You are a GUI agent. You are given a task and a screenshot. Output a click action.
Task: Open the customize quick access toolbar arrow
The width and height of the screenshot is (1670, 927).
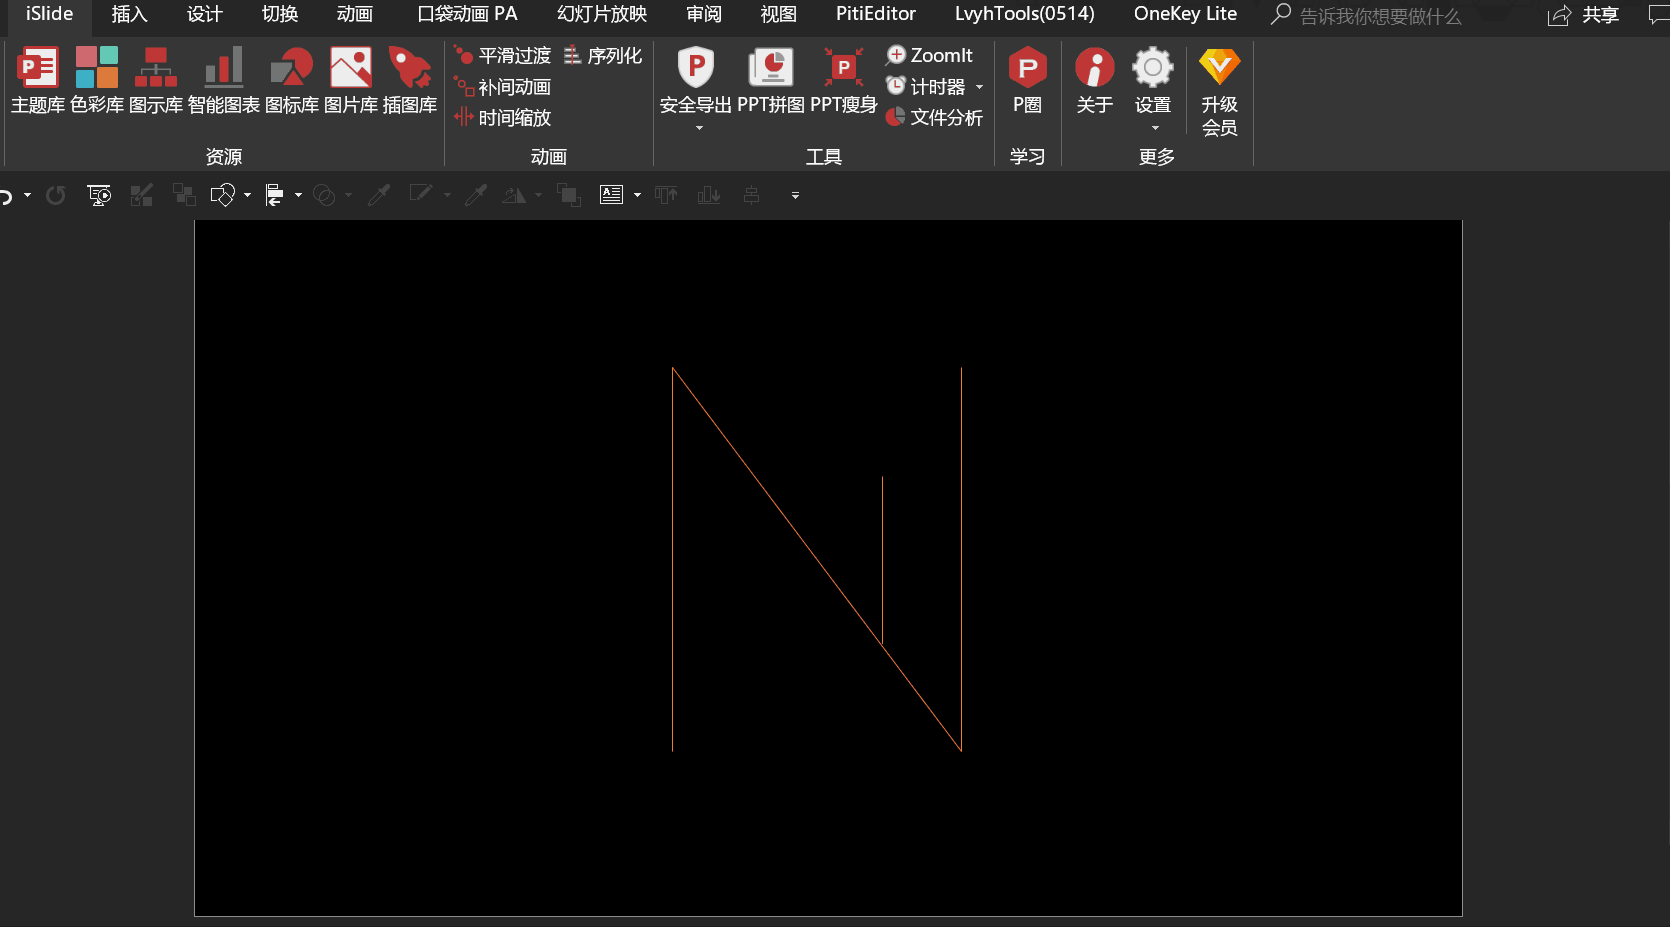795,196
